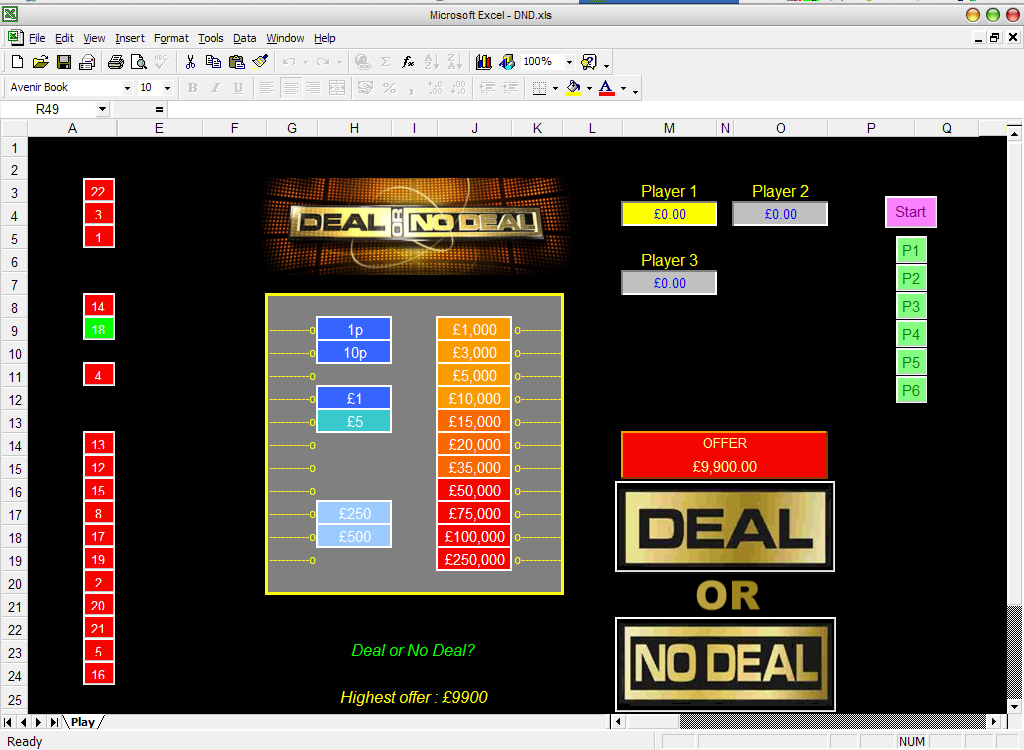Image resolution: width=1024 pixels, height=750 pixels.
Task: Click the vertical scrollbar down arrow
Action: coord(1014,706)
